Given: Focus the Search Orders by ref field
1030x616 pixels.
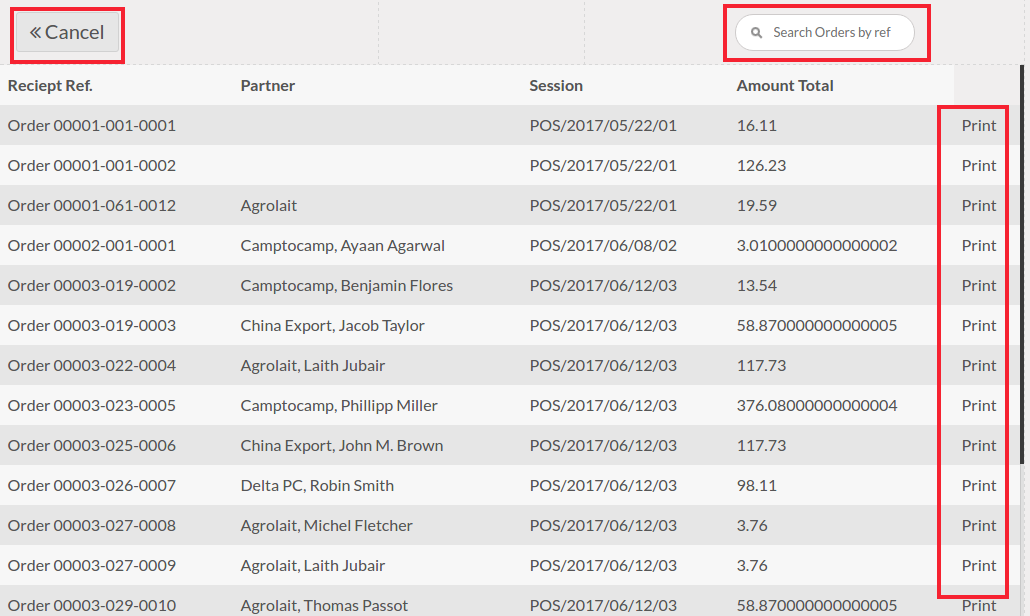Looking at the screenshot, I should [832, 33].
